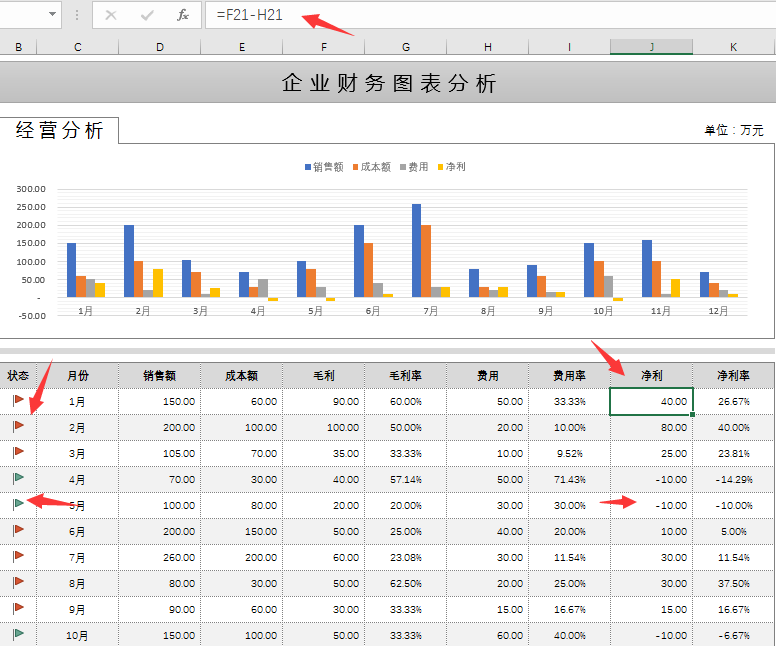This screenshot has width=776, height=646.
Task: Click the green flag in the 4月 row
Action: coord(18,478)
